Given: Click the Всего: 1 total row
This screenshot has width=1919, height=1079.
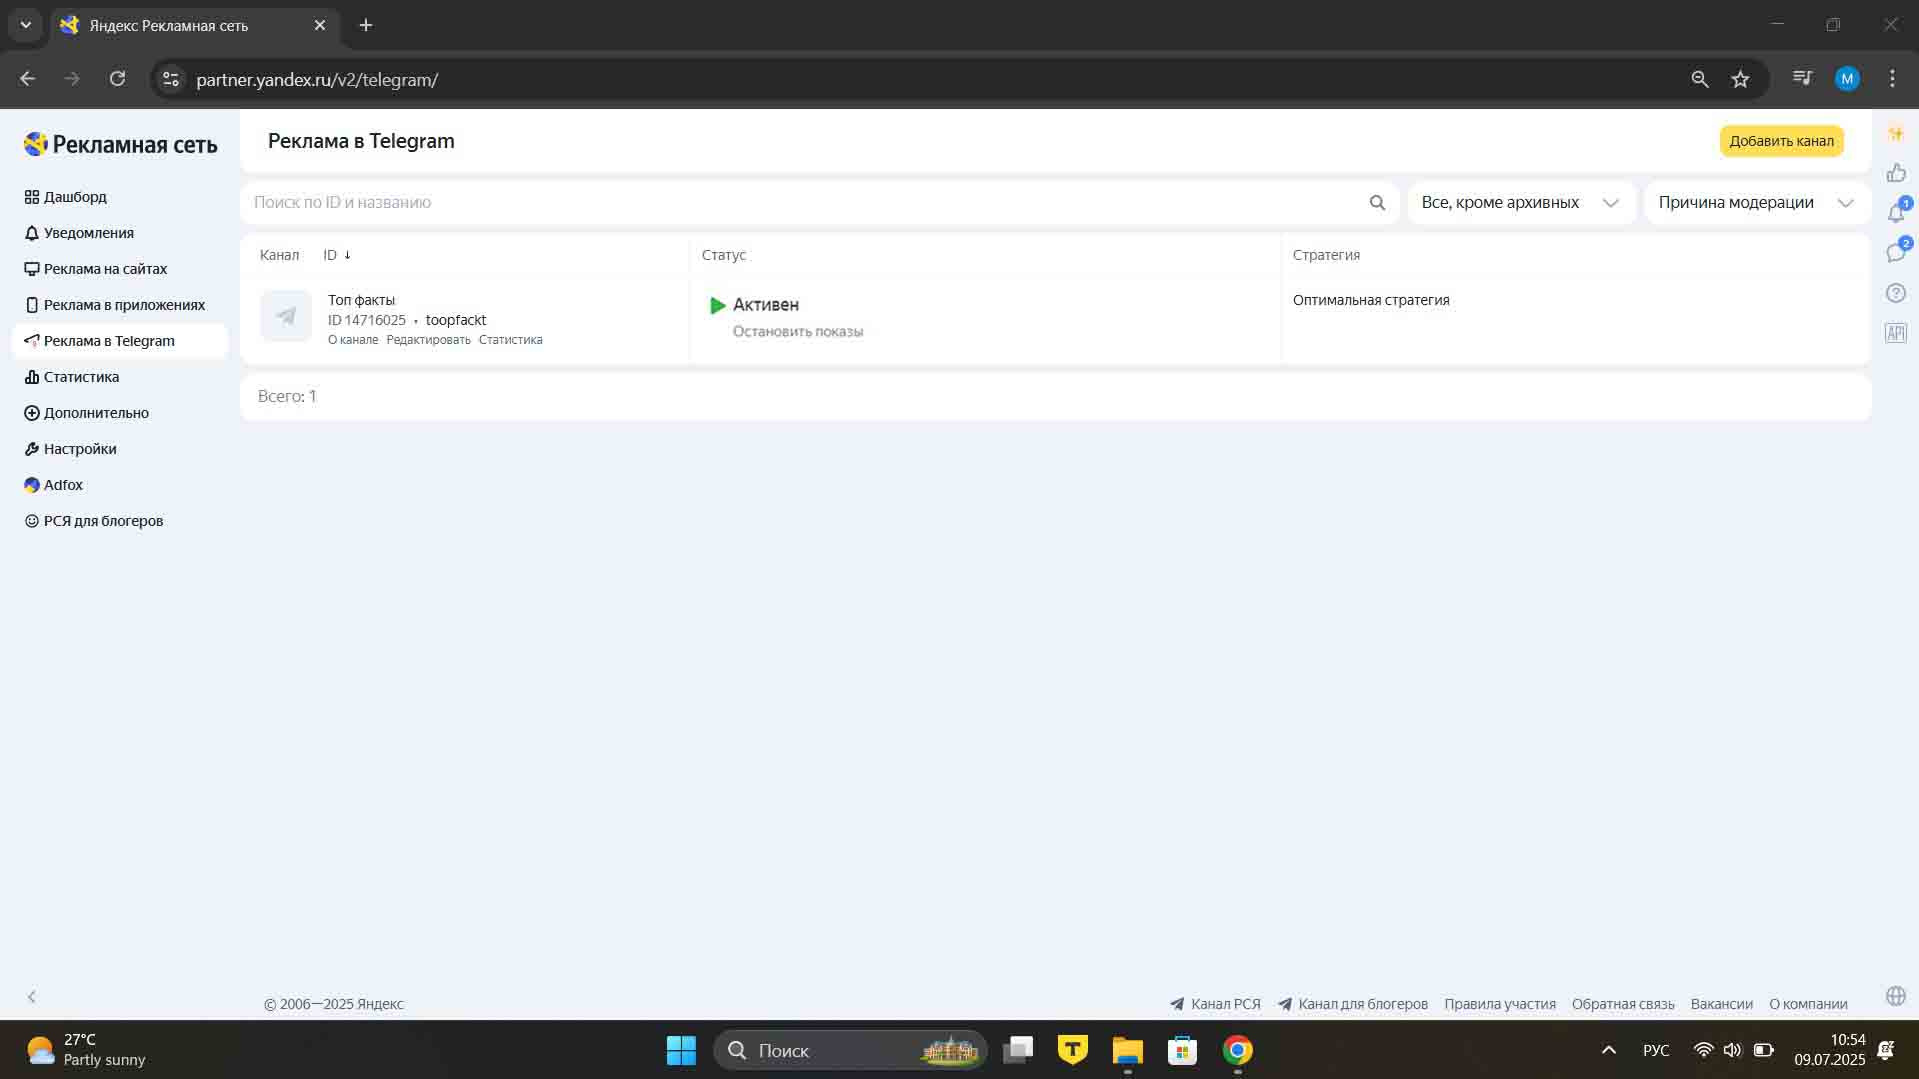Looking at the screenshot, I should [x=1055, y=397].
